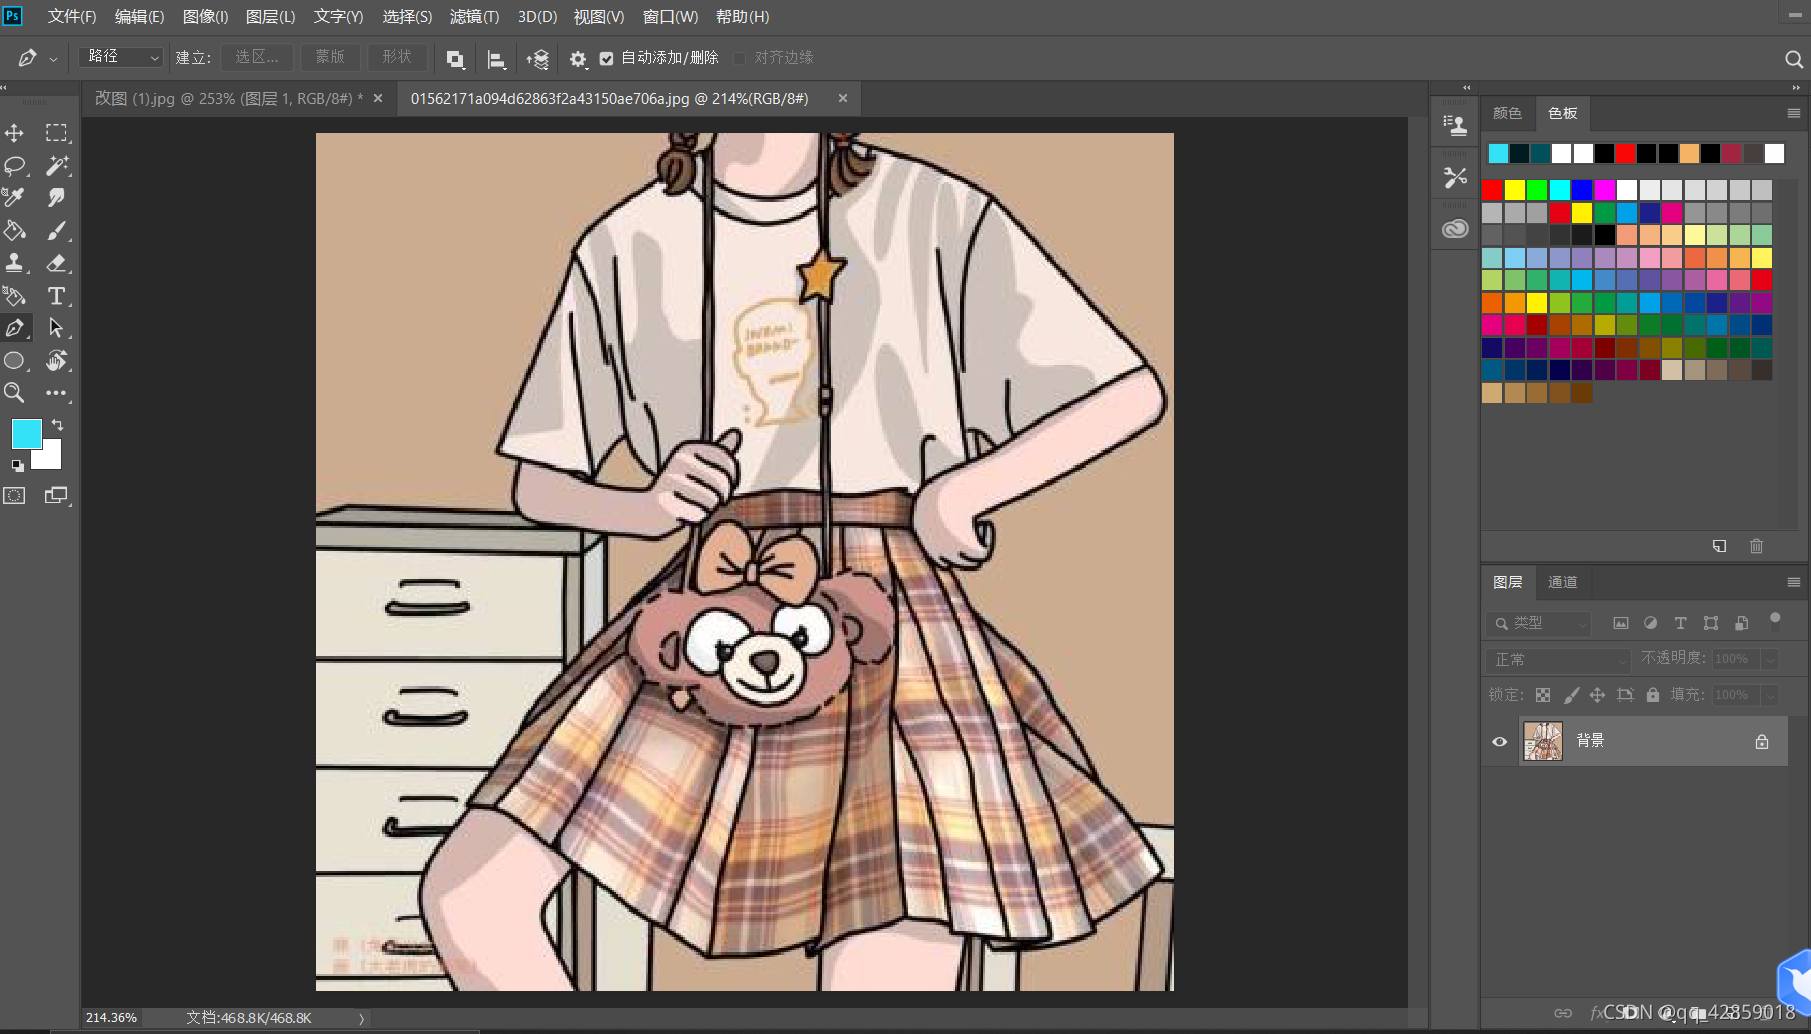Click the 蒙版 mask button
The width and height of the screenshot is (1811, 1034).
(330, 57)
